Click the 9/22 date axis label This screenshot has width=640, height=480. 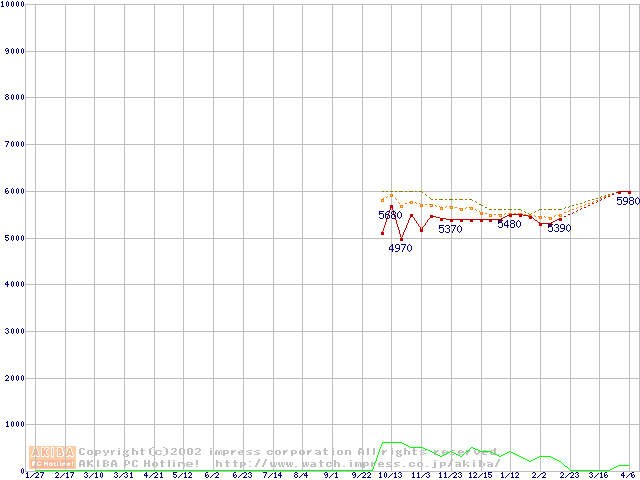(x=360, y=475)
